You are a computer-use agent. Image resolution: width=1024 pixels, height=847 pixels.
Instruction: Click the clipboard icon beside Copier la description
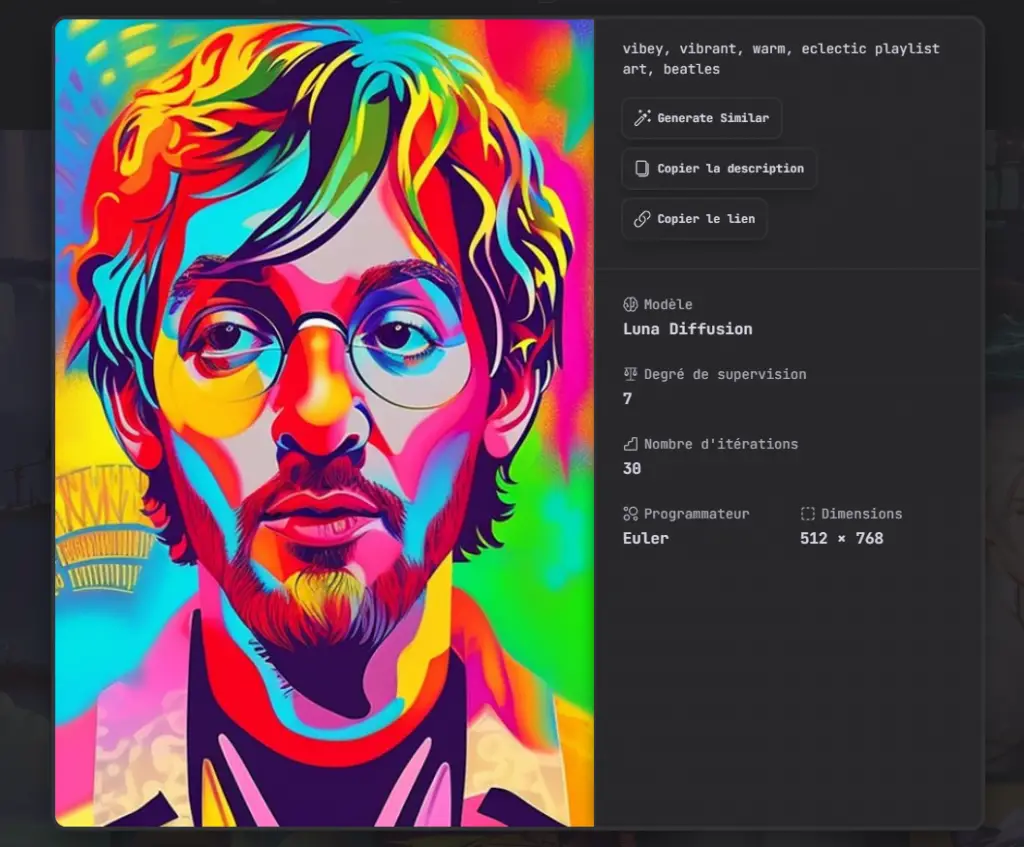(x=642, y=168)
